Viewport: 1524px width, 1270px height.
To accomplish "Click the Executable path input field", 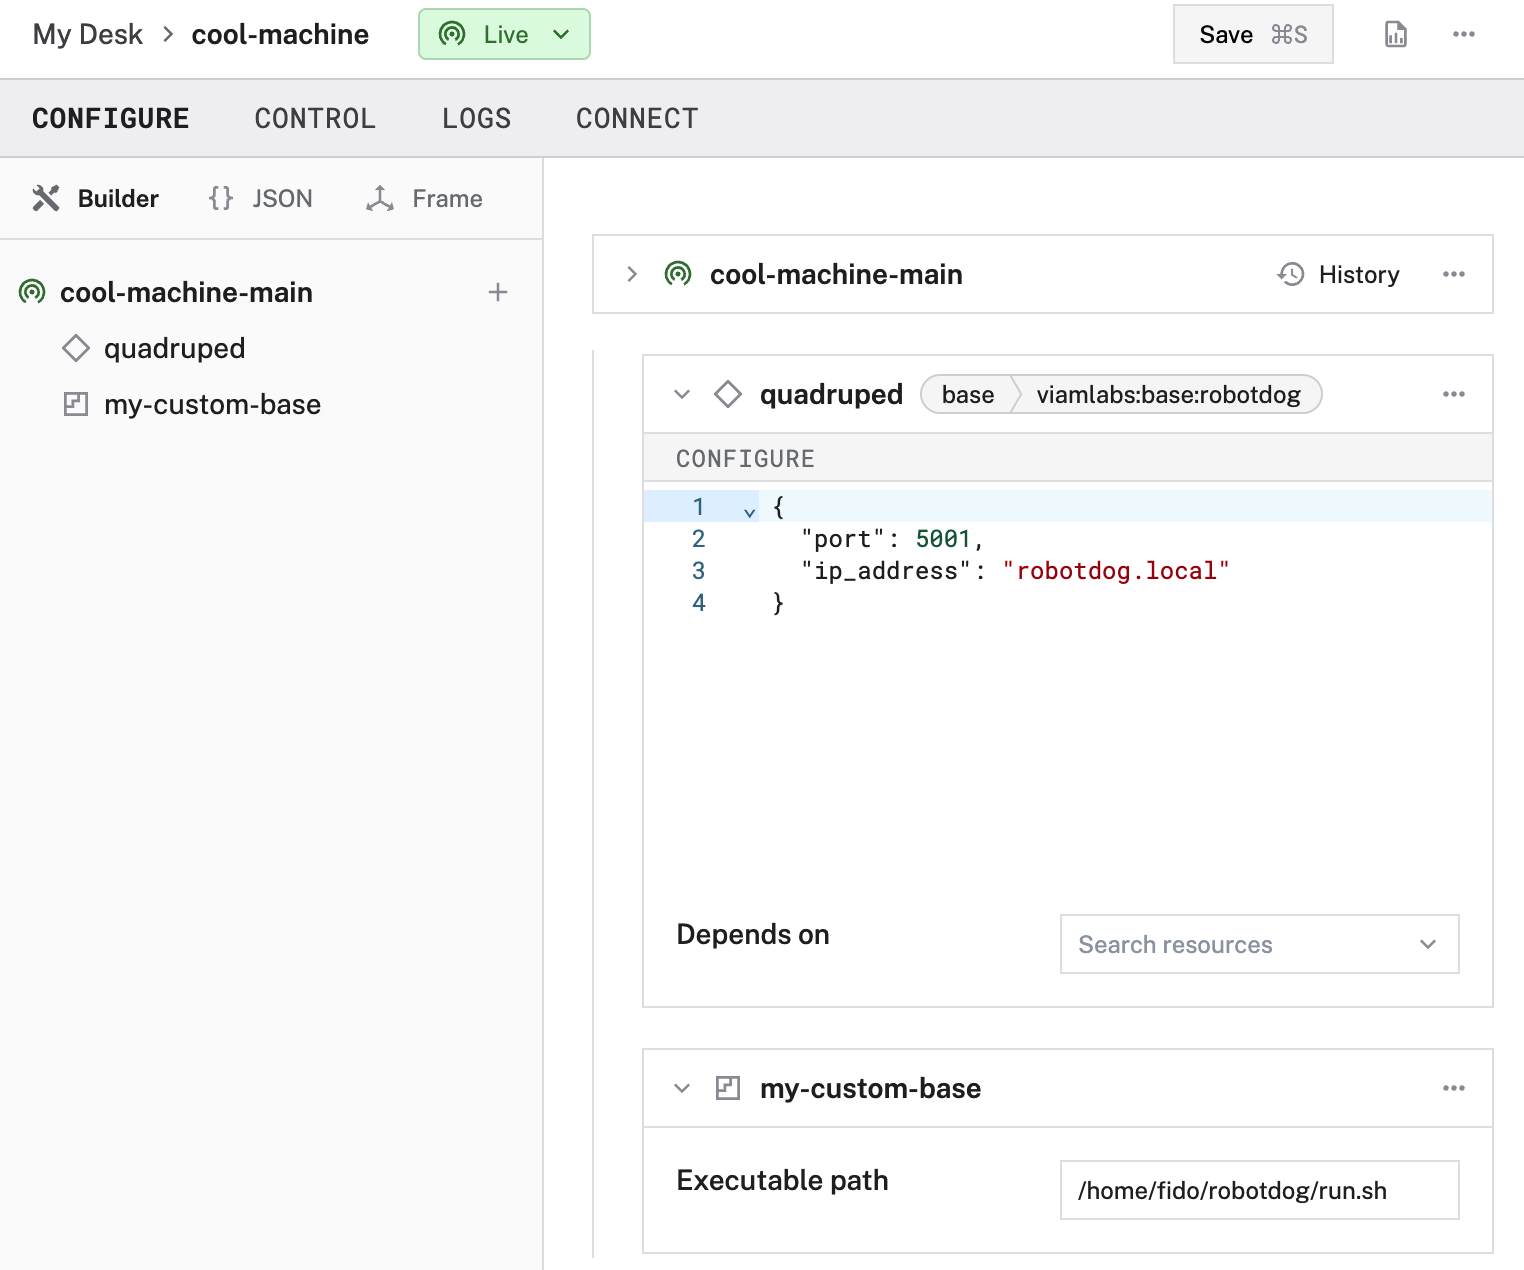I will [1258, 1190].
